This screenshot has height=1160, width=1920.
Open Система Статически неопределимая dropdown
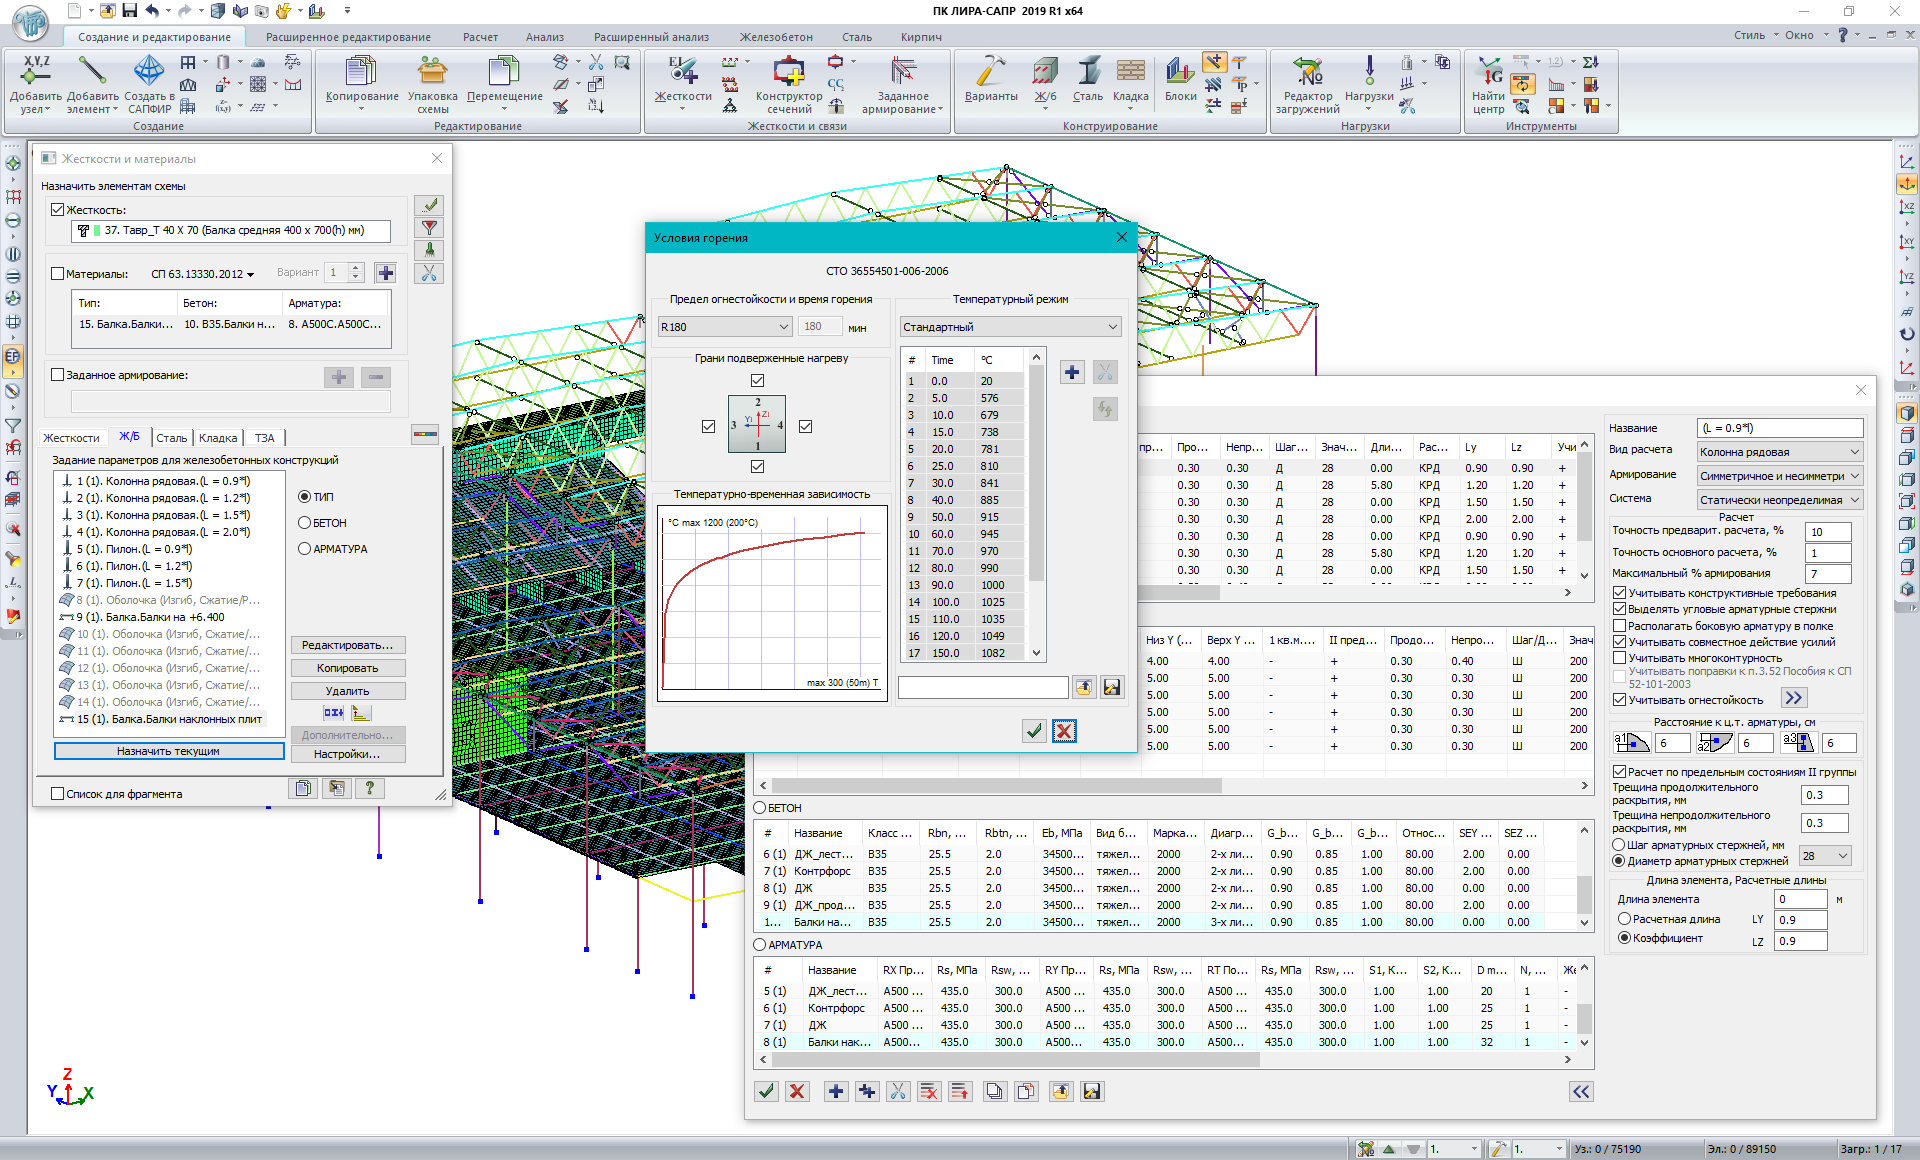1780,500
